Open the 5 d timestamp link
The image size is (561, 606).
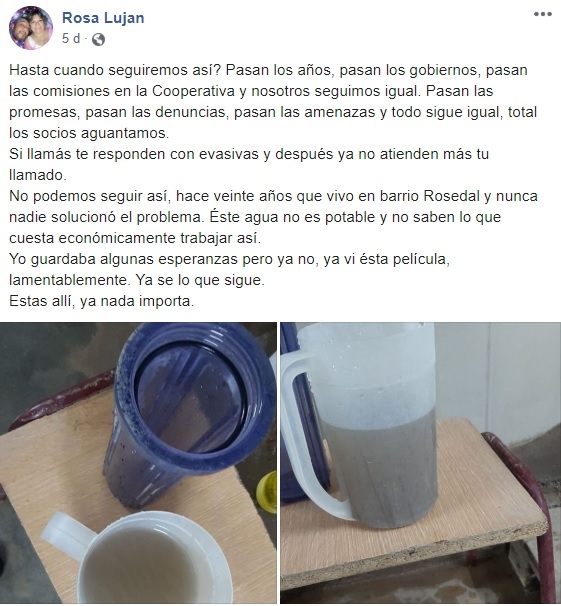tap(71, 39)
